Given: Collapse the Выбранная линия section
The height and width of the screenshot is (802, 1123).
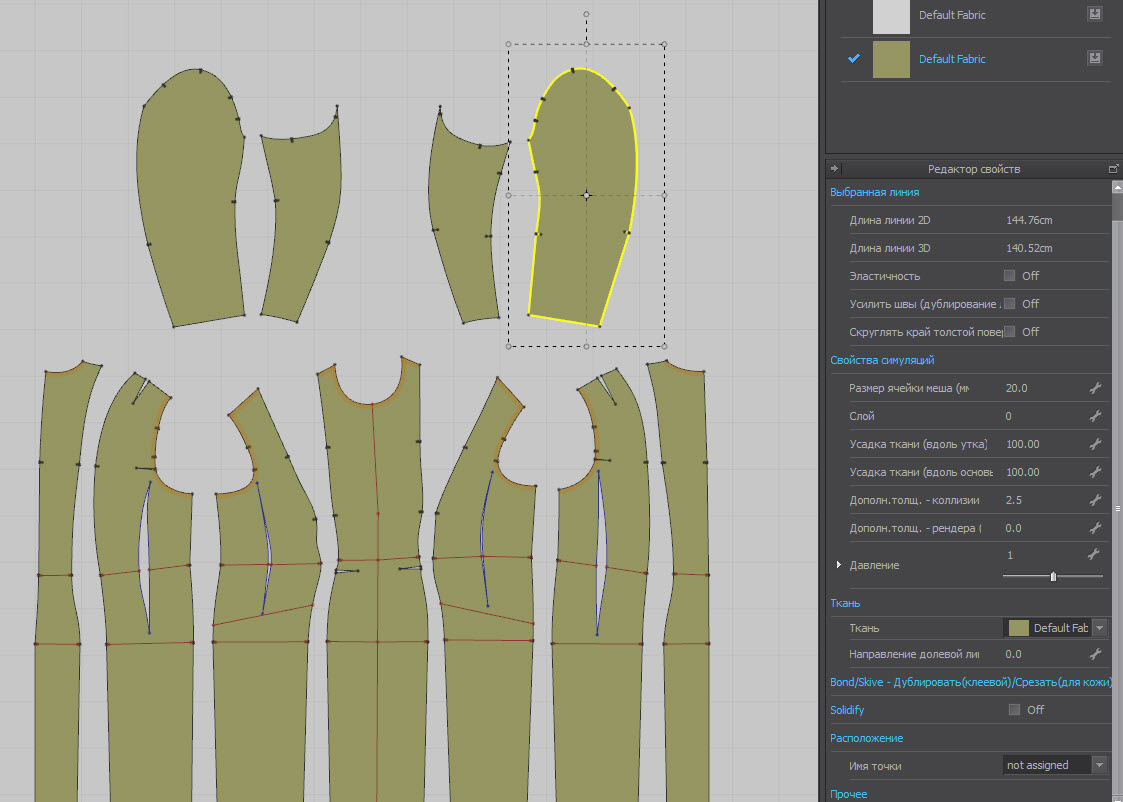Looking at the screenshot, I should 874,192.
